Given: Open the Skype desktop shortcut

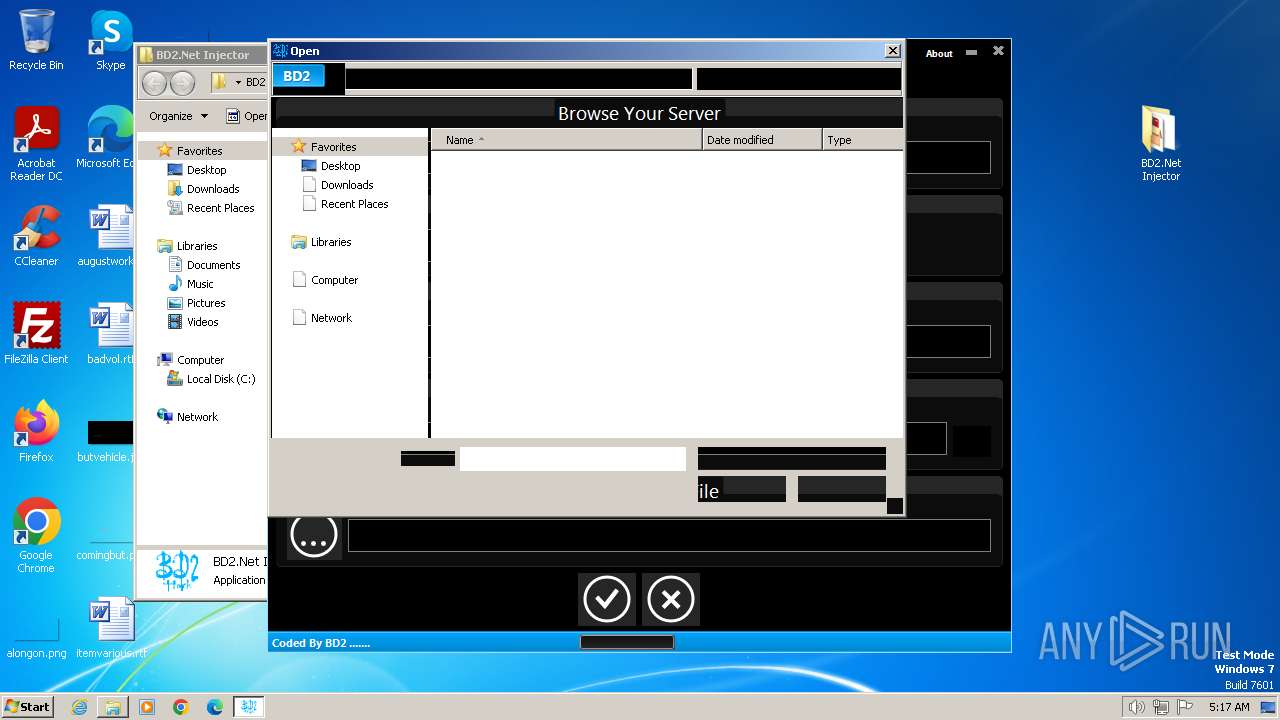Looking at the screenshot, I should (x=110, y=40).
